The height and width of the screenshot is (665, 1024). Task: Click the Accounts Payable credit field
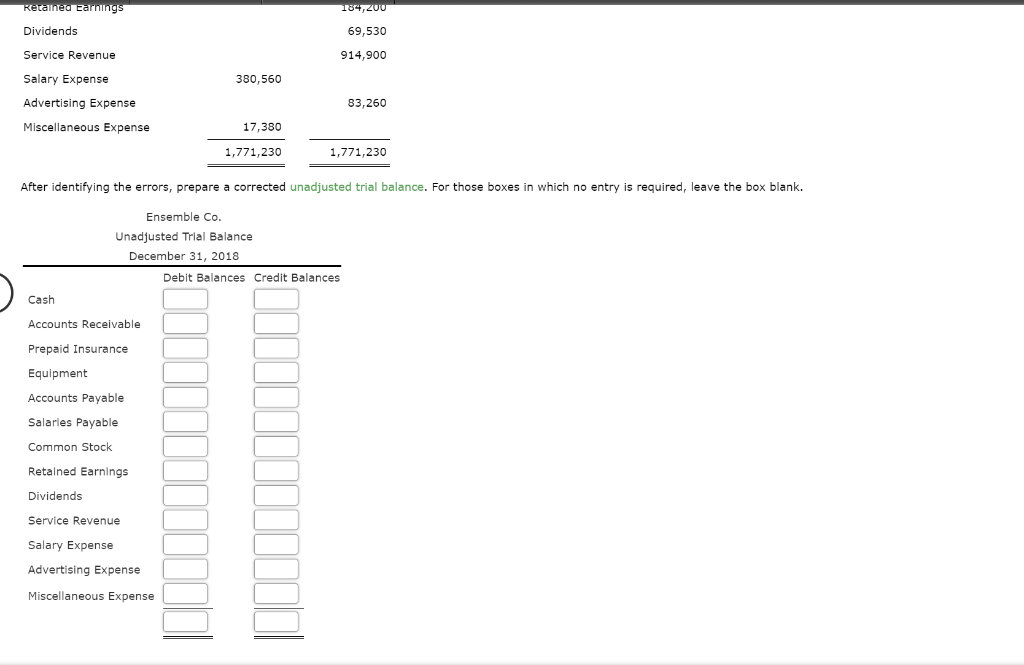276,396
